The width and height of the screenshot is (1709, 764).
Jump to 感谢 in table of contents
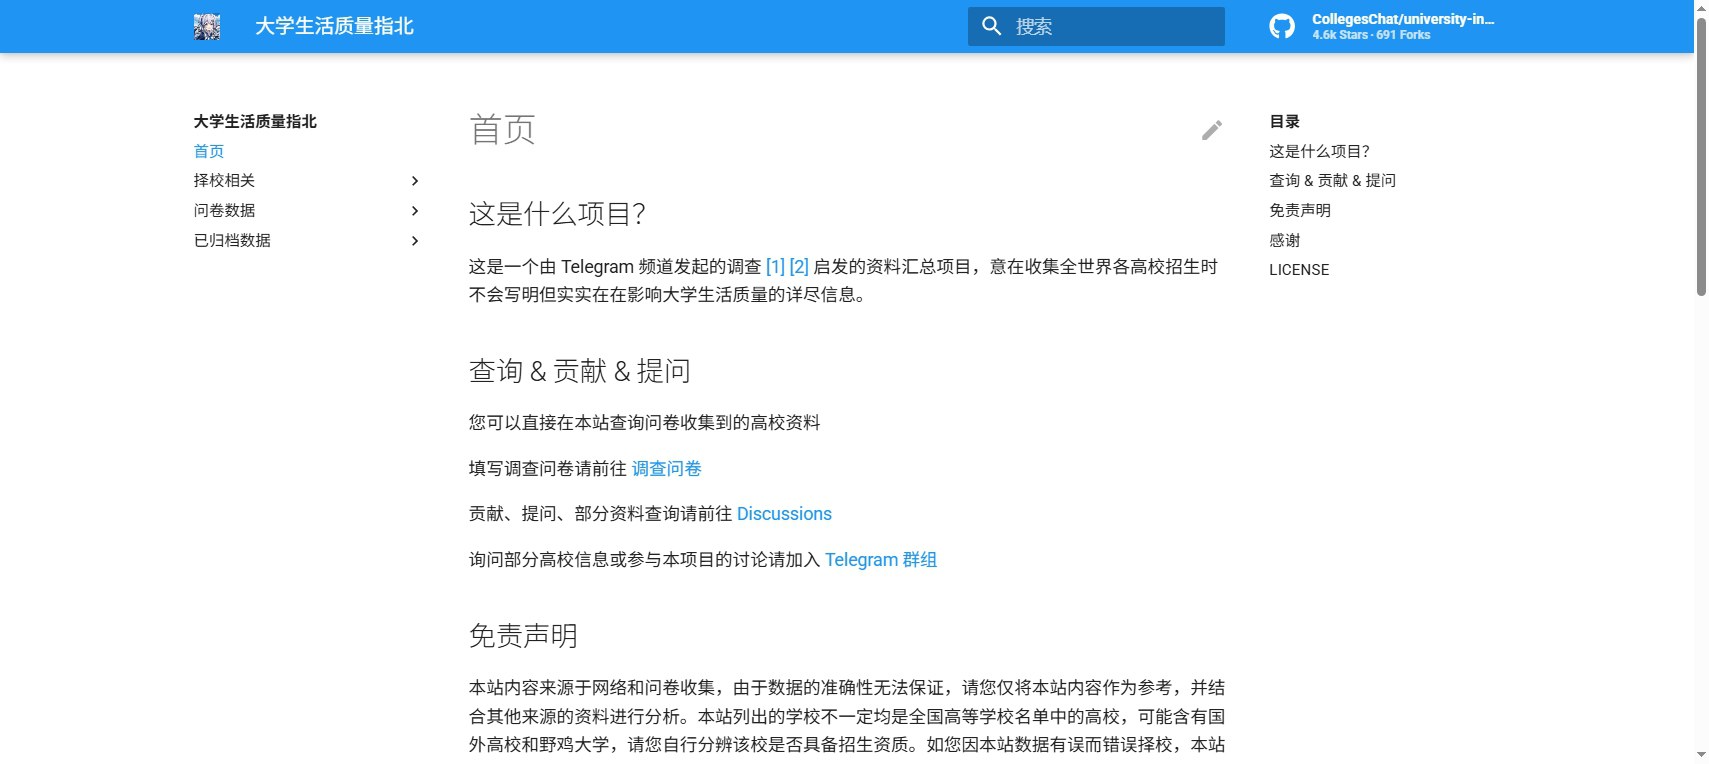1285,241
